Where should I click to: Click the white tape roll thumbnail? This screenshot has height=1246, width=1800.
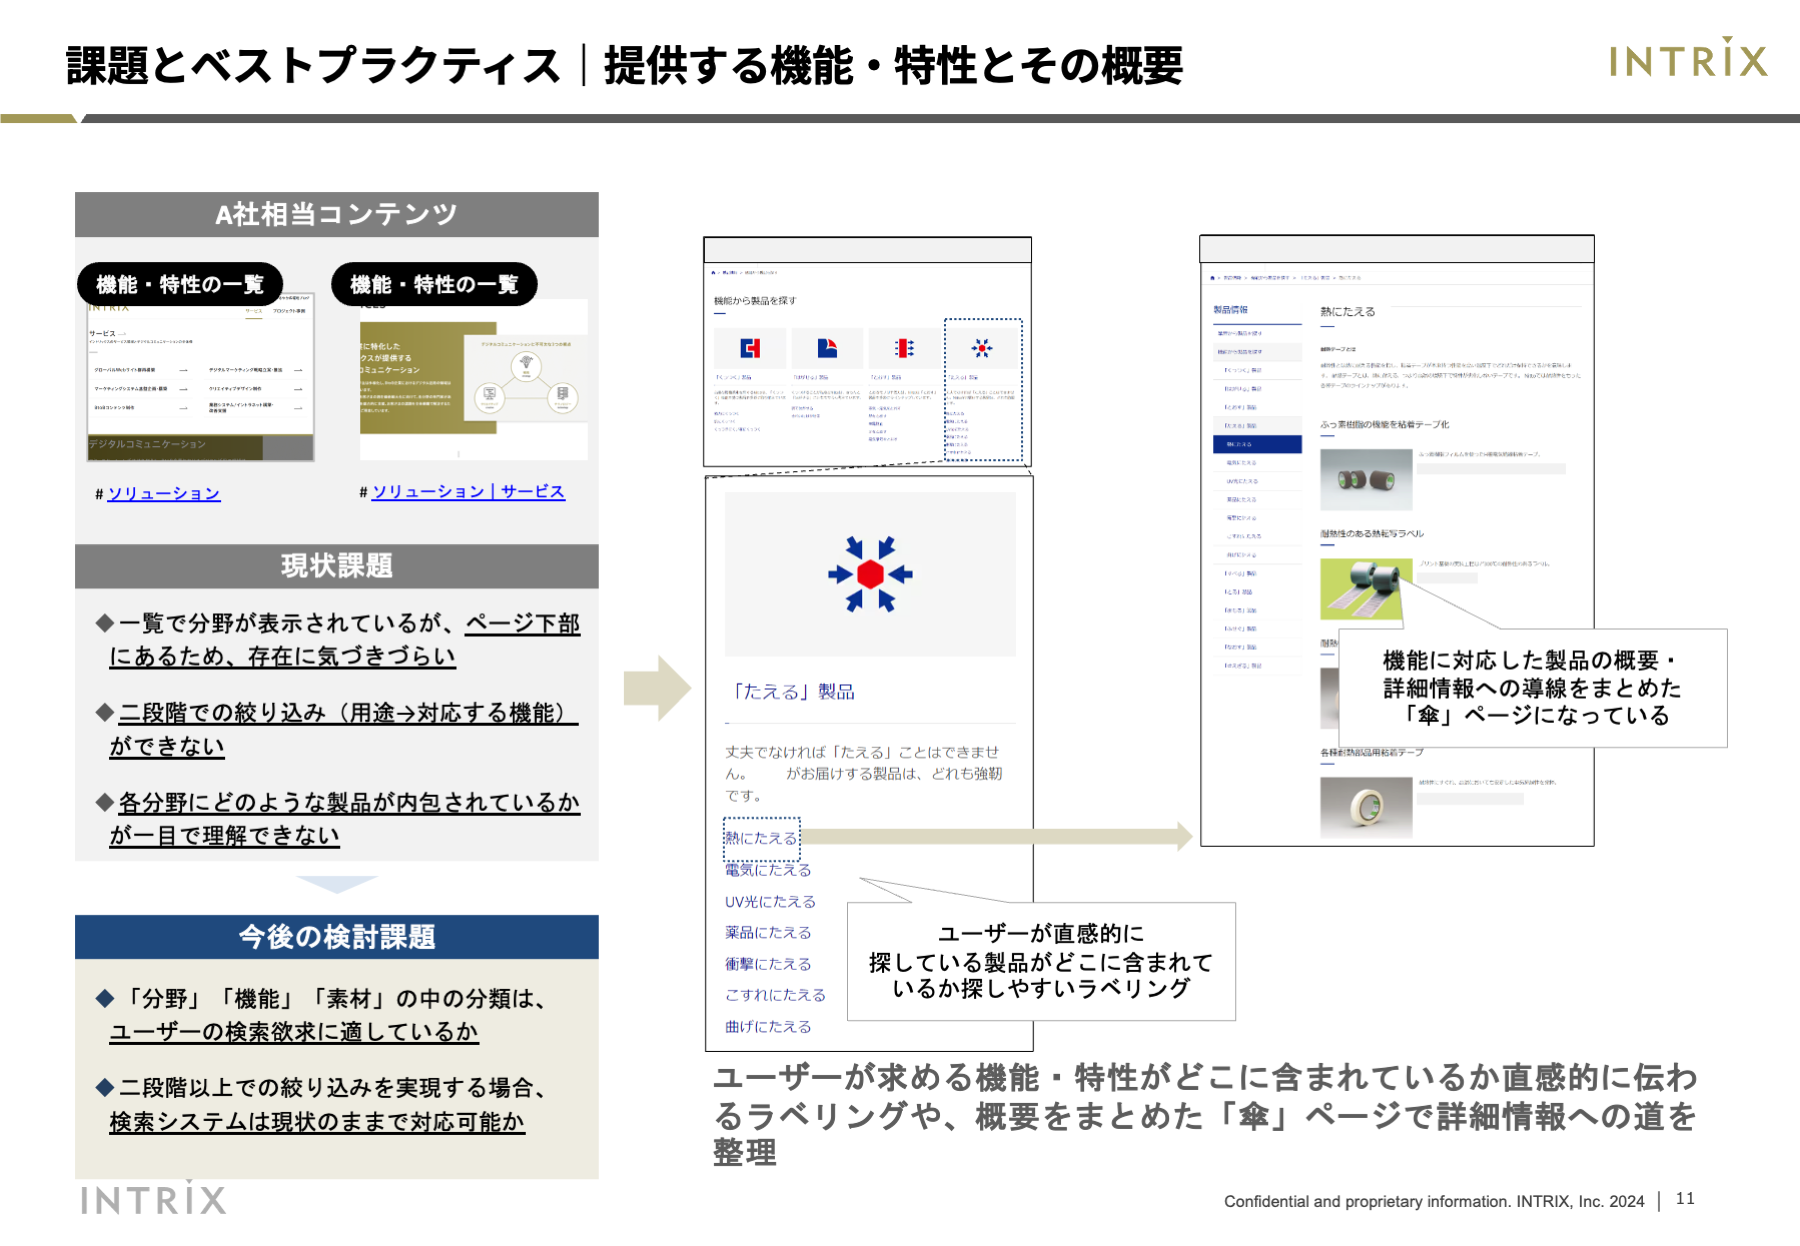click(1366, 806)
